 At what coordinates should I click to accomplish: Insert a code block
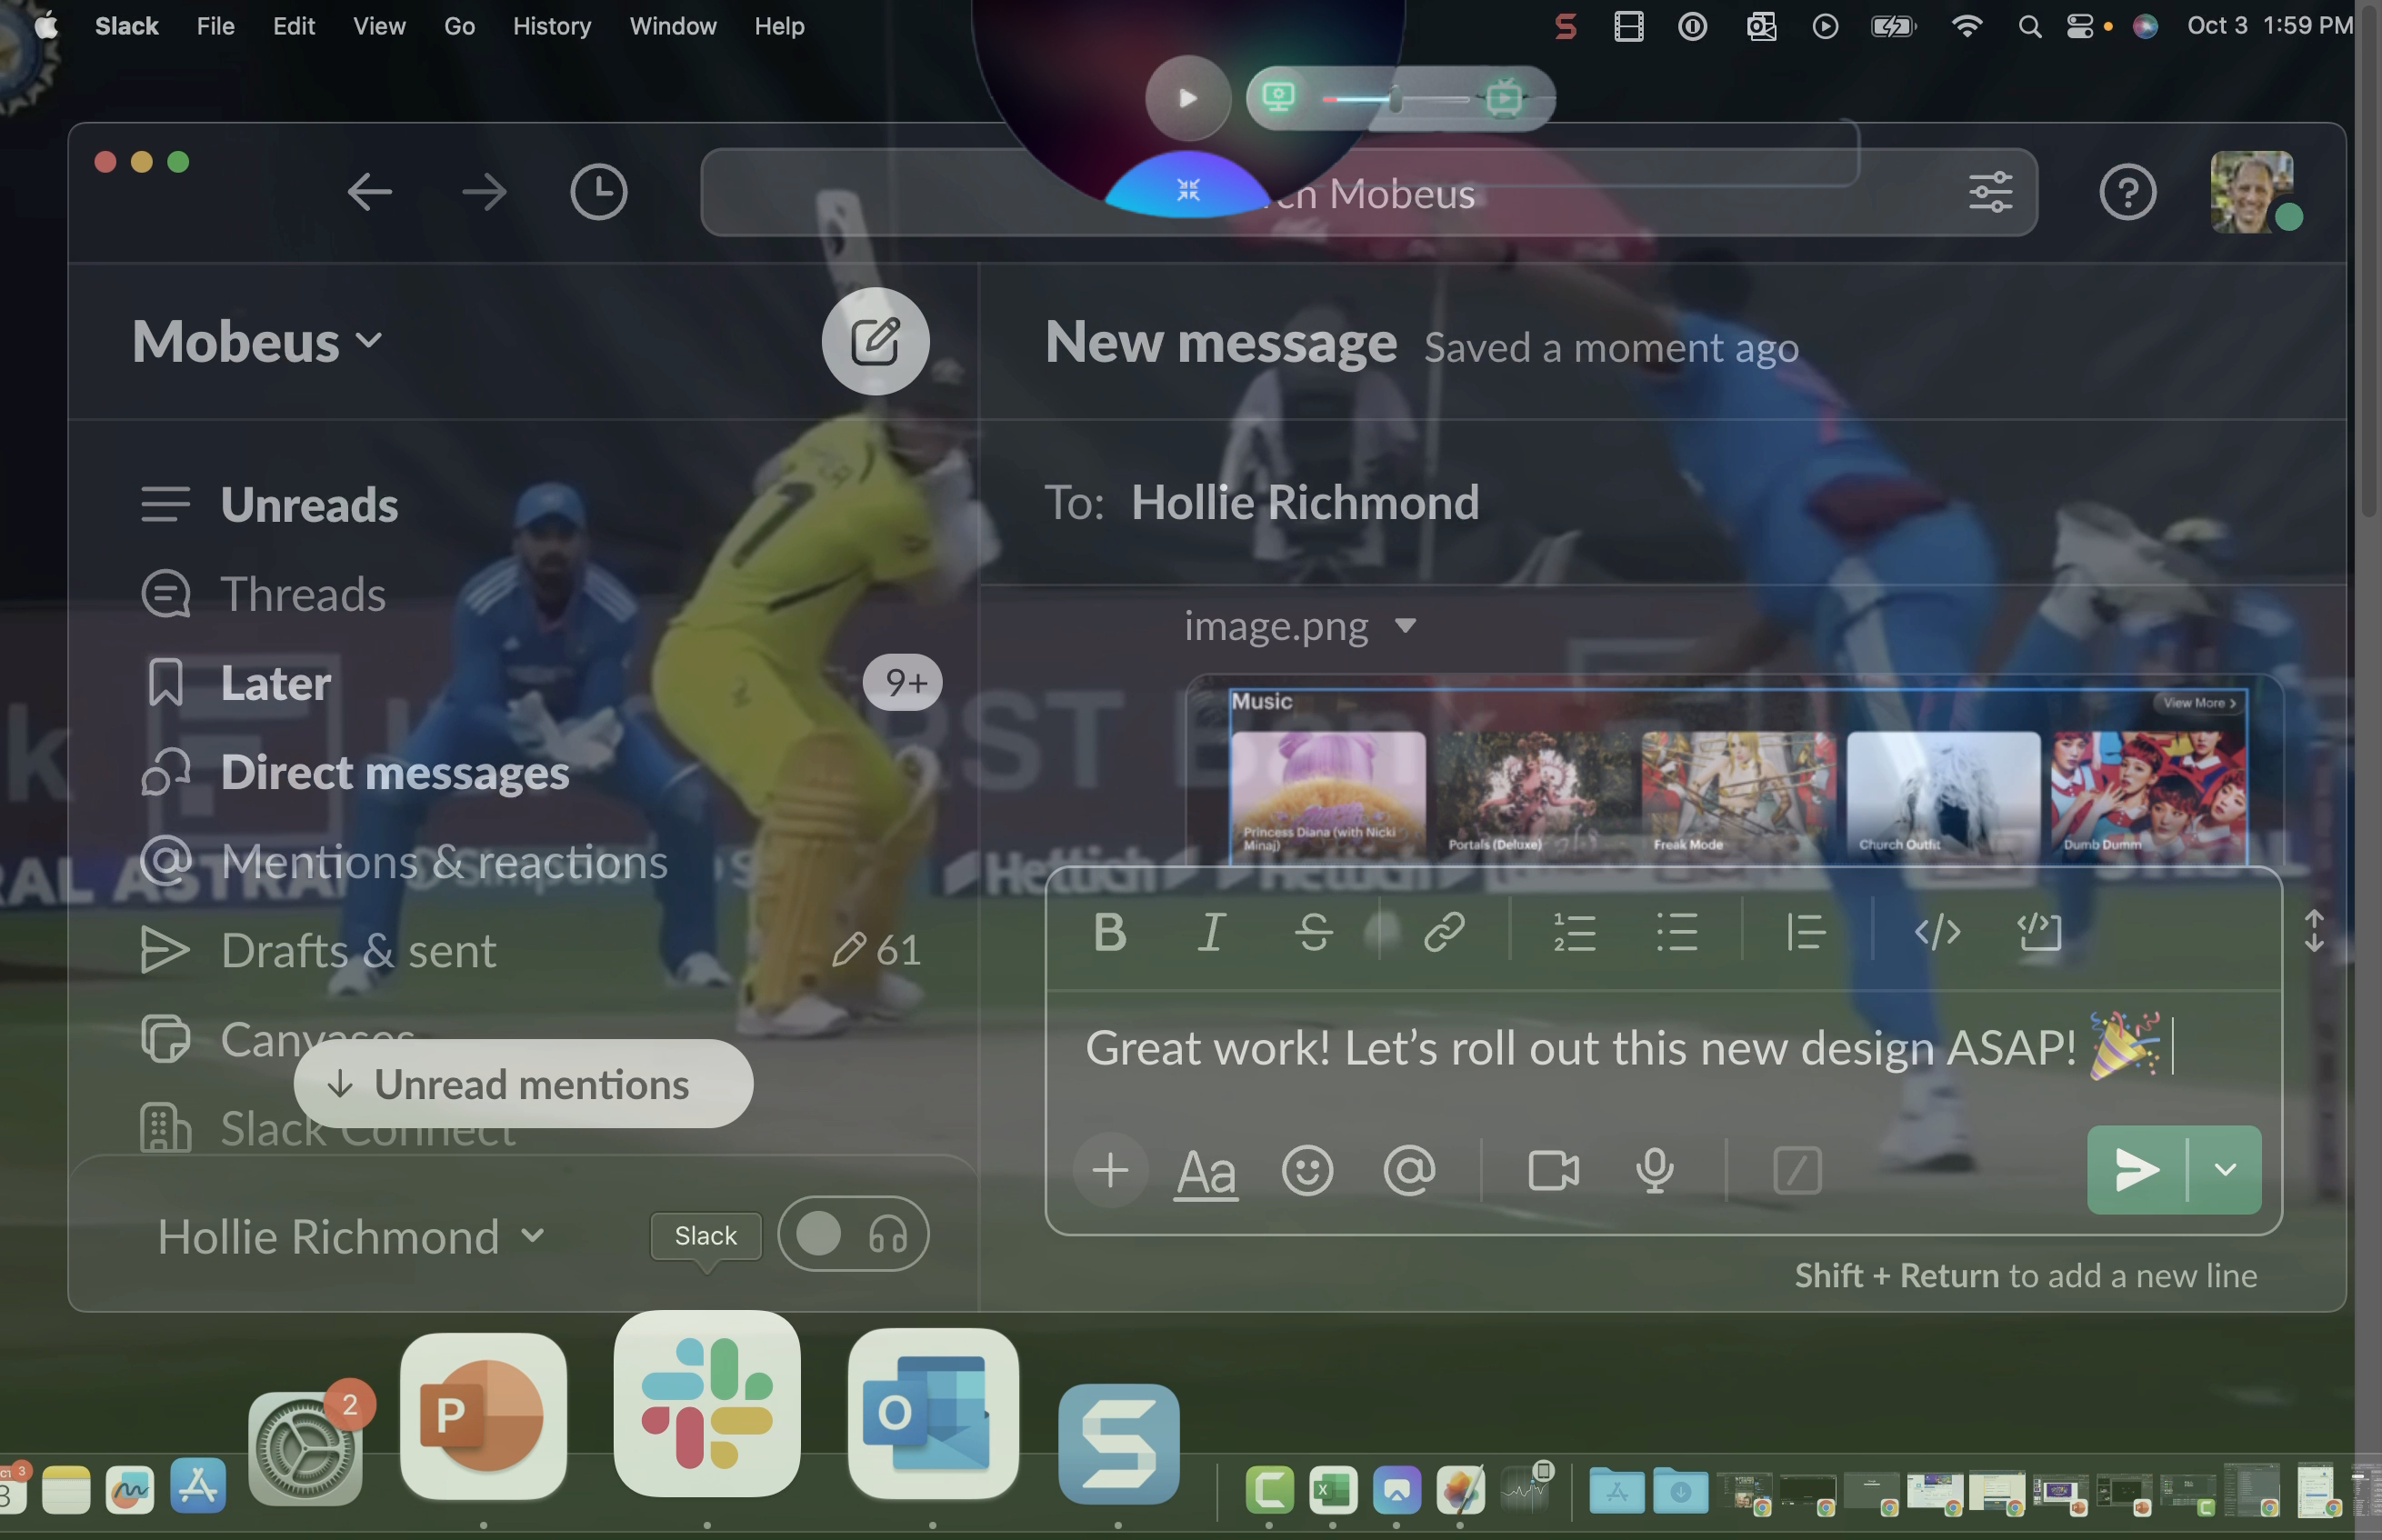coord(2039,932)
